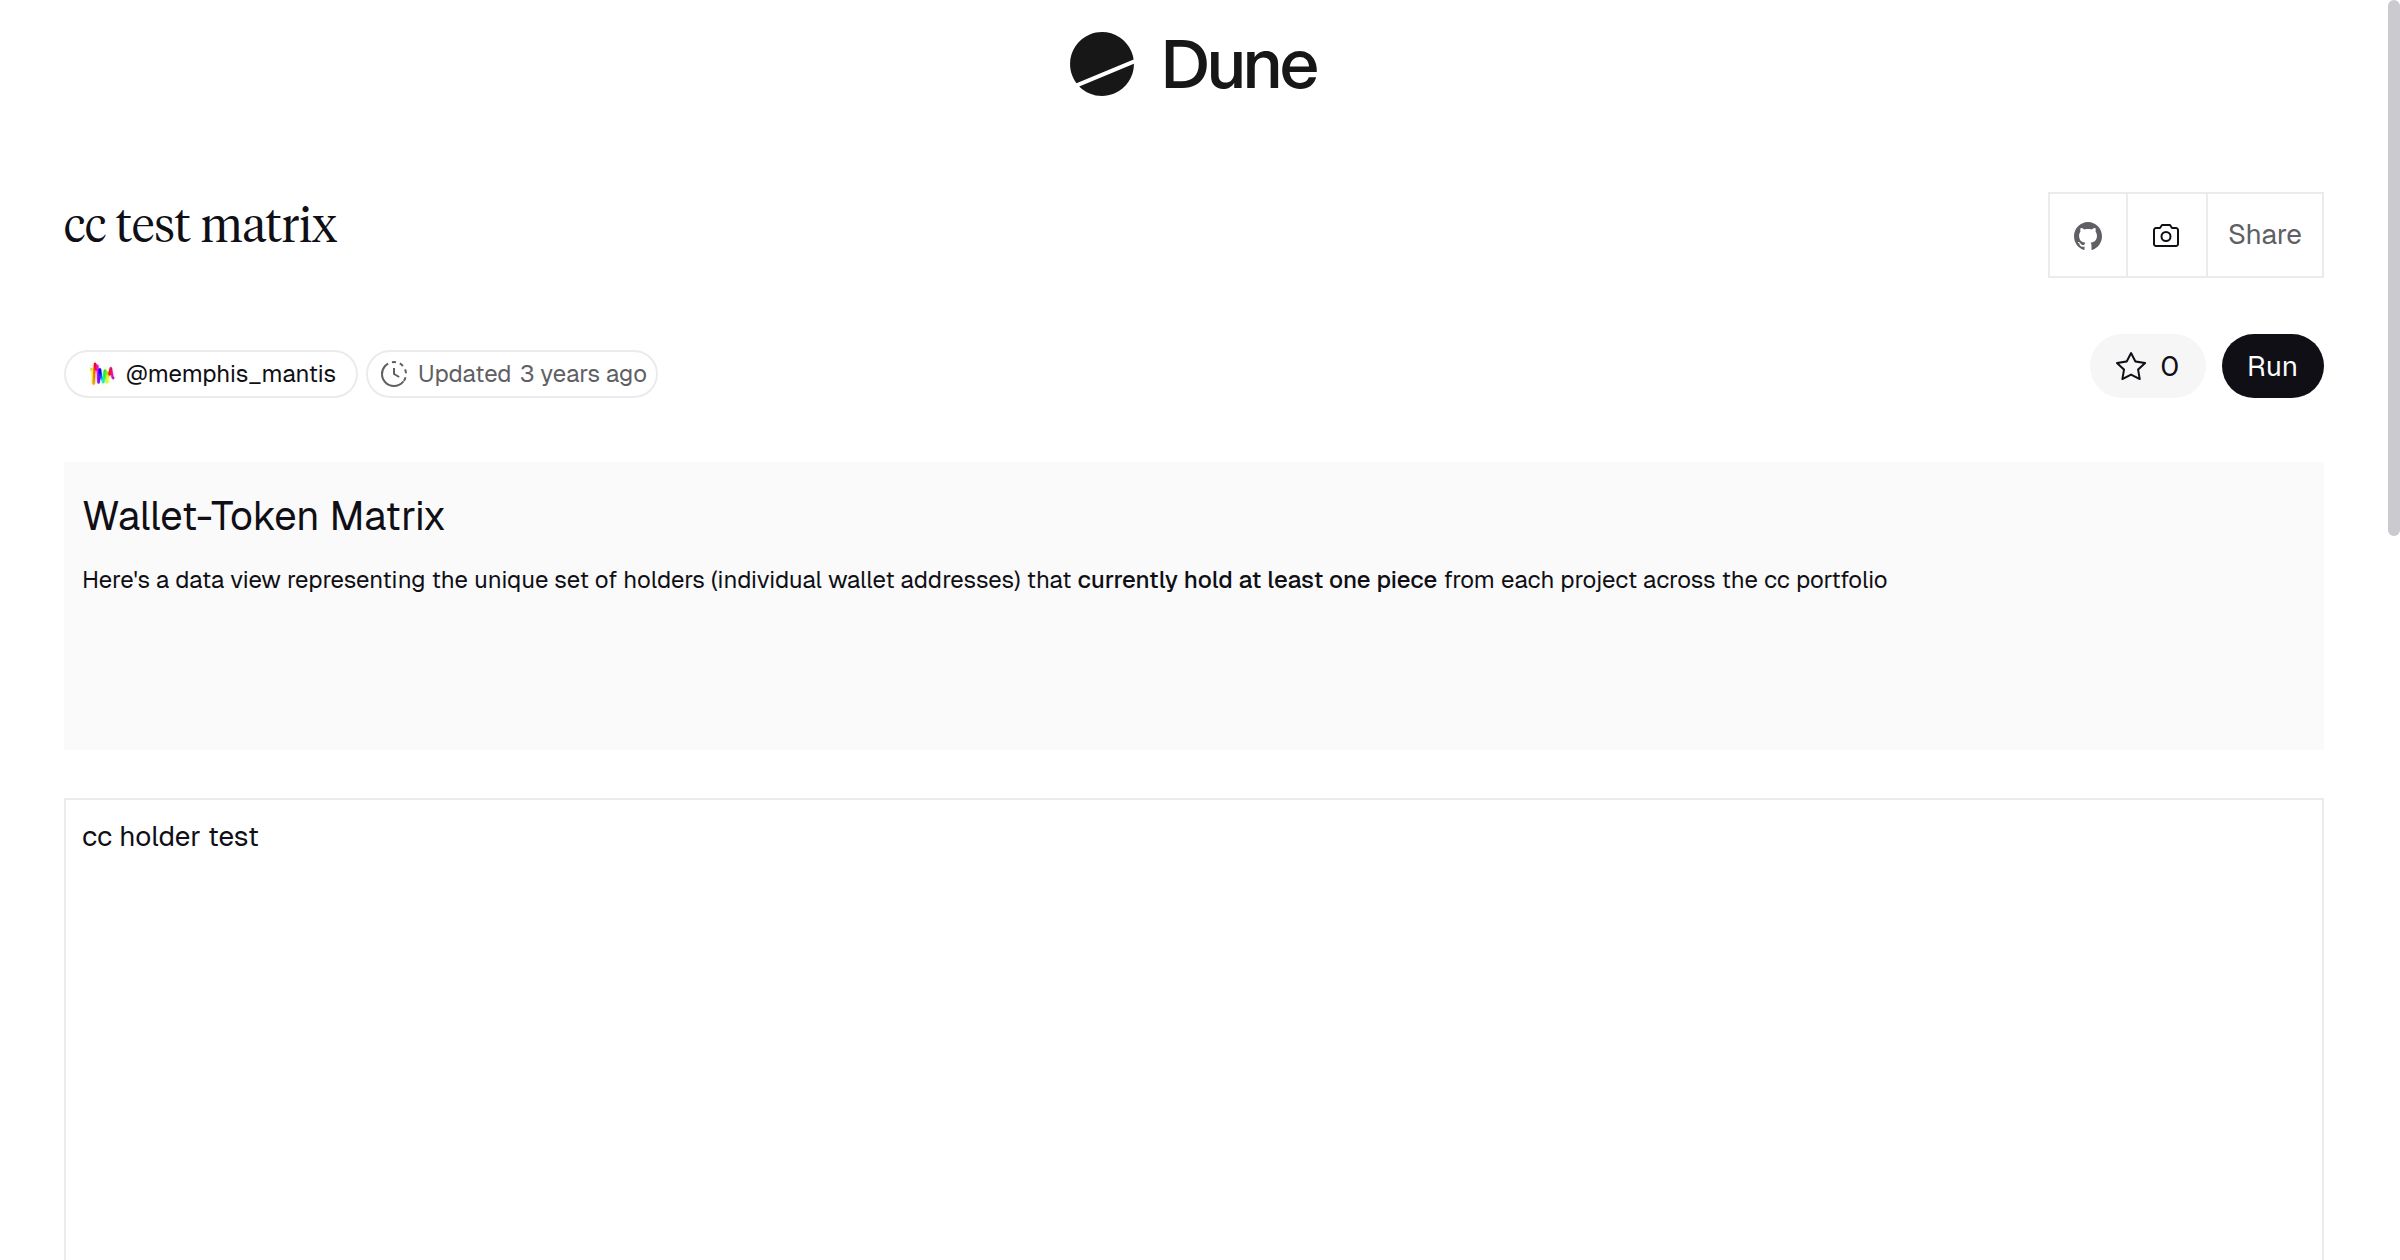Click the empty area of the cc holder test panel
This screenshot has height=1260, width=2400.
[1190, 1050]
